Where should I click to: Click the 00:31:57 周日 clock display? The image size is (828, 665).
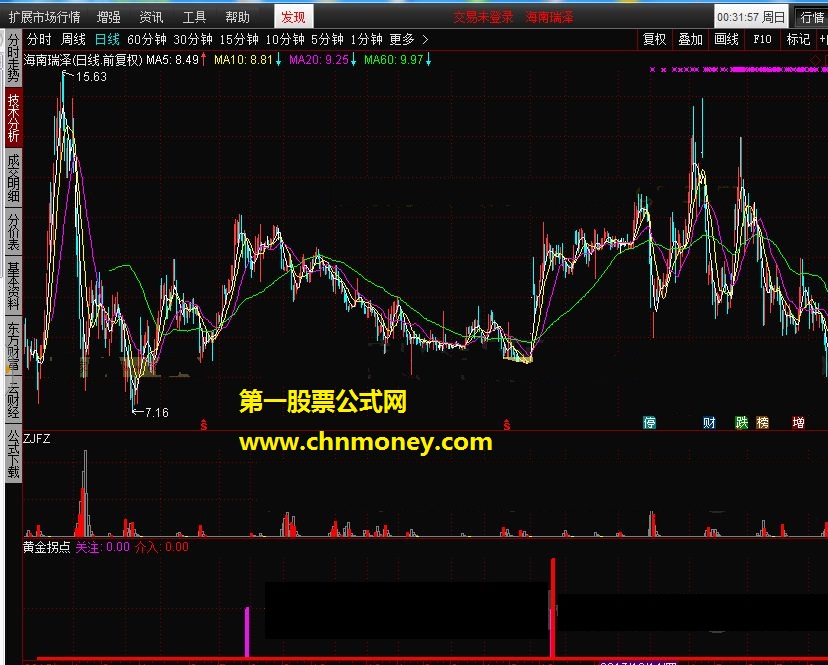[x=751, y=17]
